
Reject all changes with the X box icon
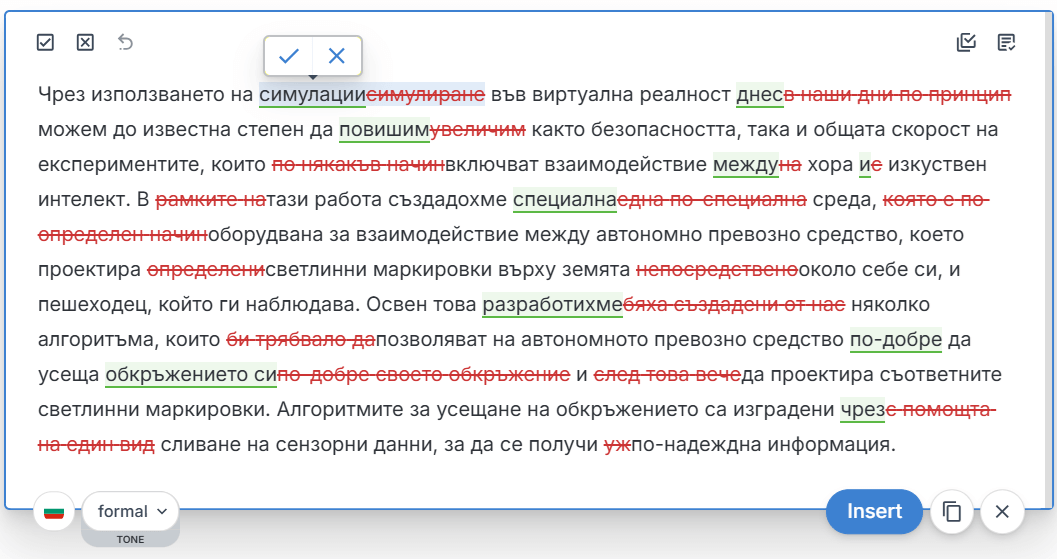click(x=85, y=42)
